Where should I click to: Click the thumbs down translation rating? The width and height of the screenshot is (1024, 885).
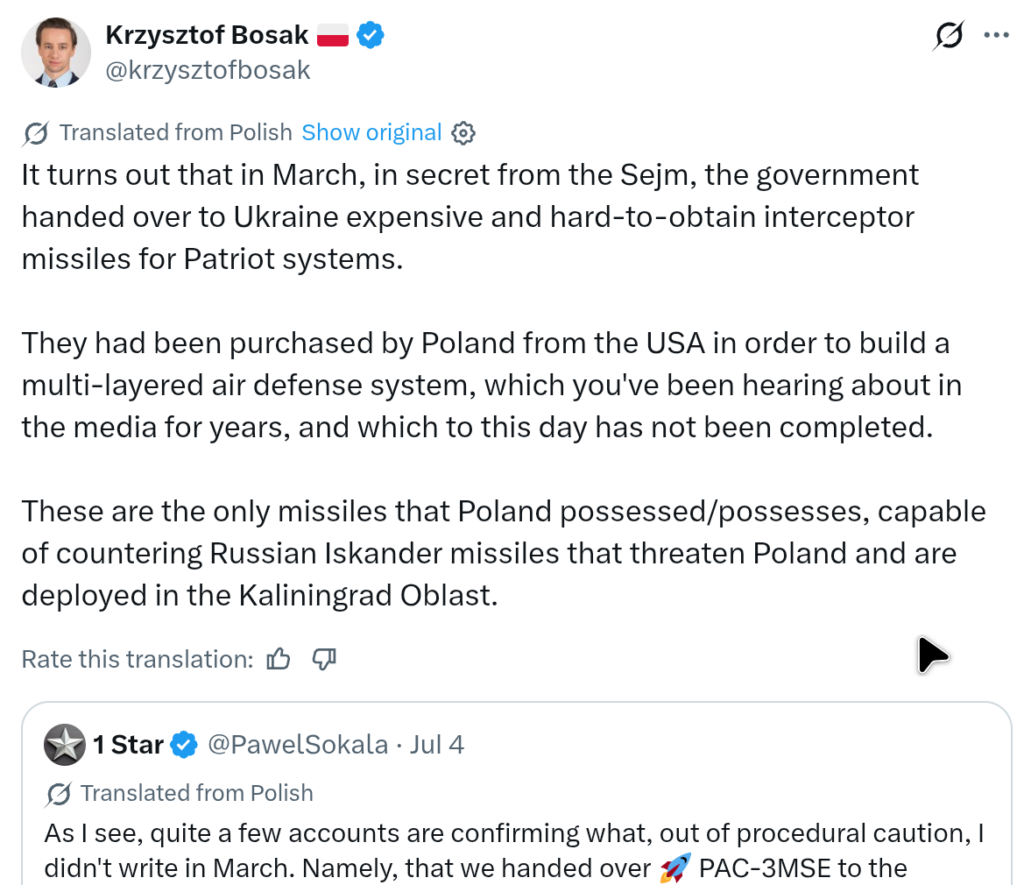click(x=324, y=659)
